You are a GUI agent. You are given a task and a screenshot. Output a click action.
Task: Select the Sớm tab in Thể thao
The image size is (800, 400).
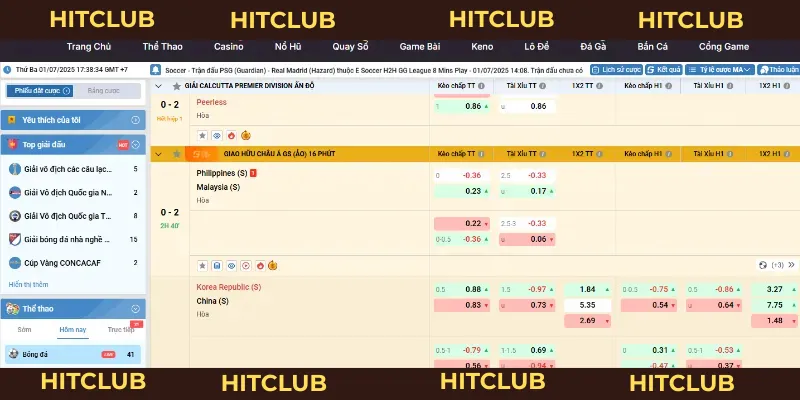24,330
